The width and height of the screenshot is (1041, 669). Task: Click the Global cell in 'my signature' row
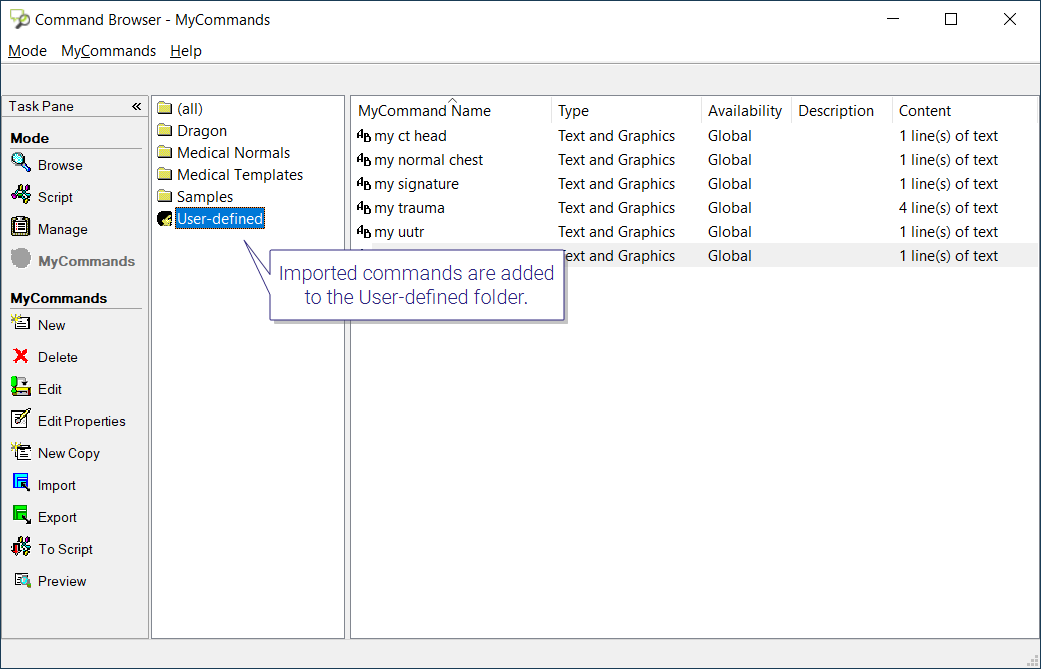click(x=730, y=184)
